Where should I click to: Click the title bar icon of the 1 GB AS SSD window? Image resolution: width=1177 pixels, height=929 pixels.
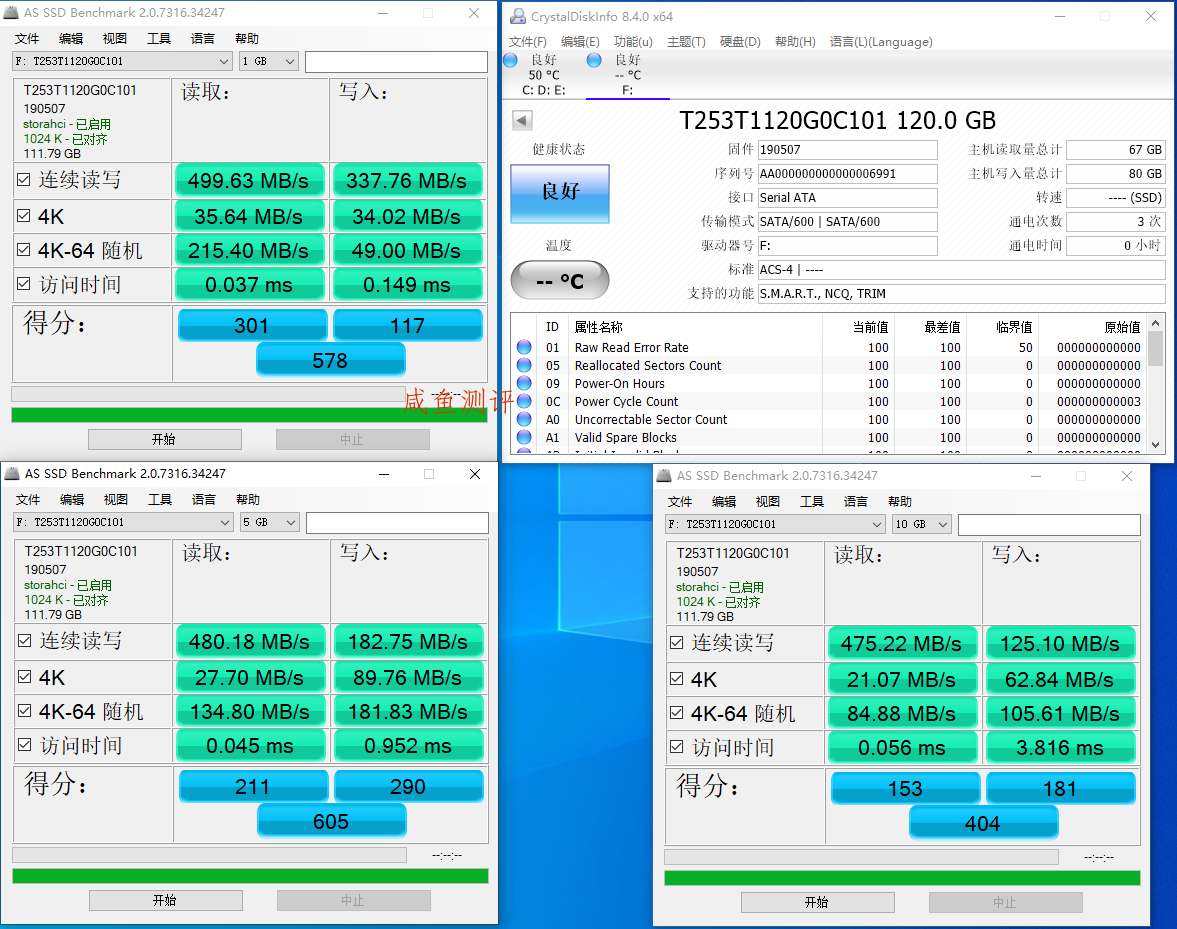pos(11,13)
